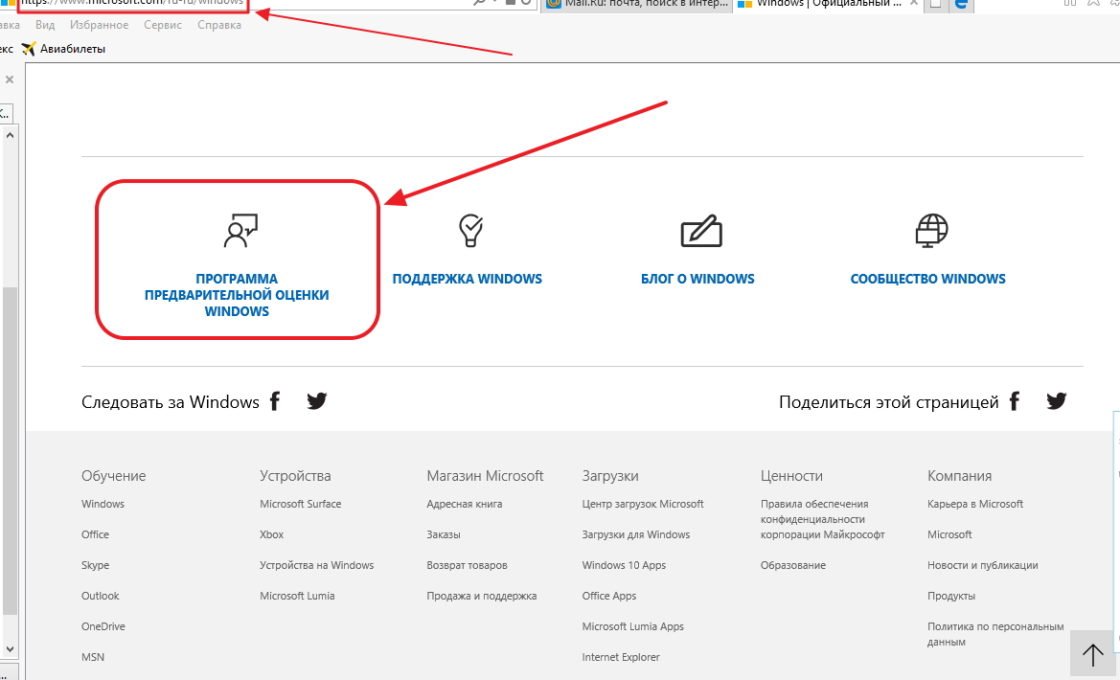Open the Сервис menu

pyautogui.click(x=163, y=25)
